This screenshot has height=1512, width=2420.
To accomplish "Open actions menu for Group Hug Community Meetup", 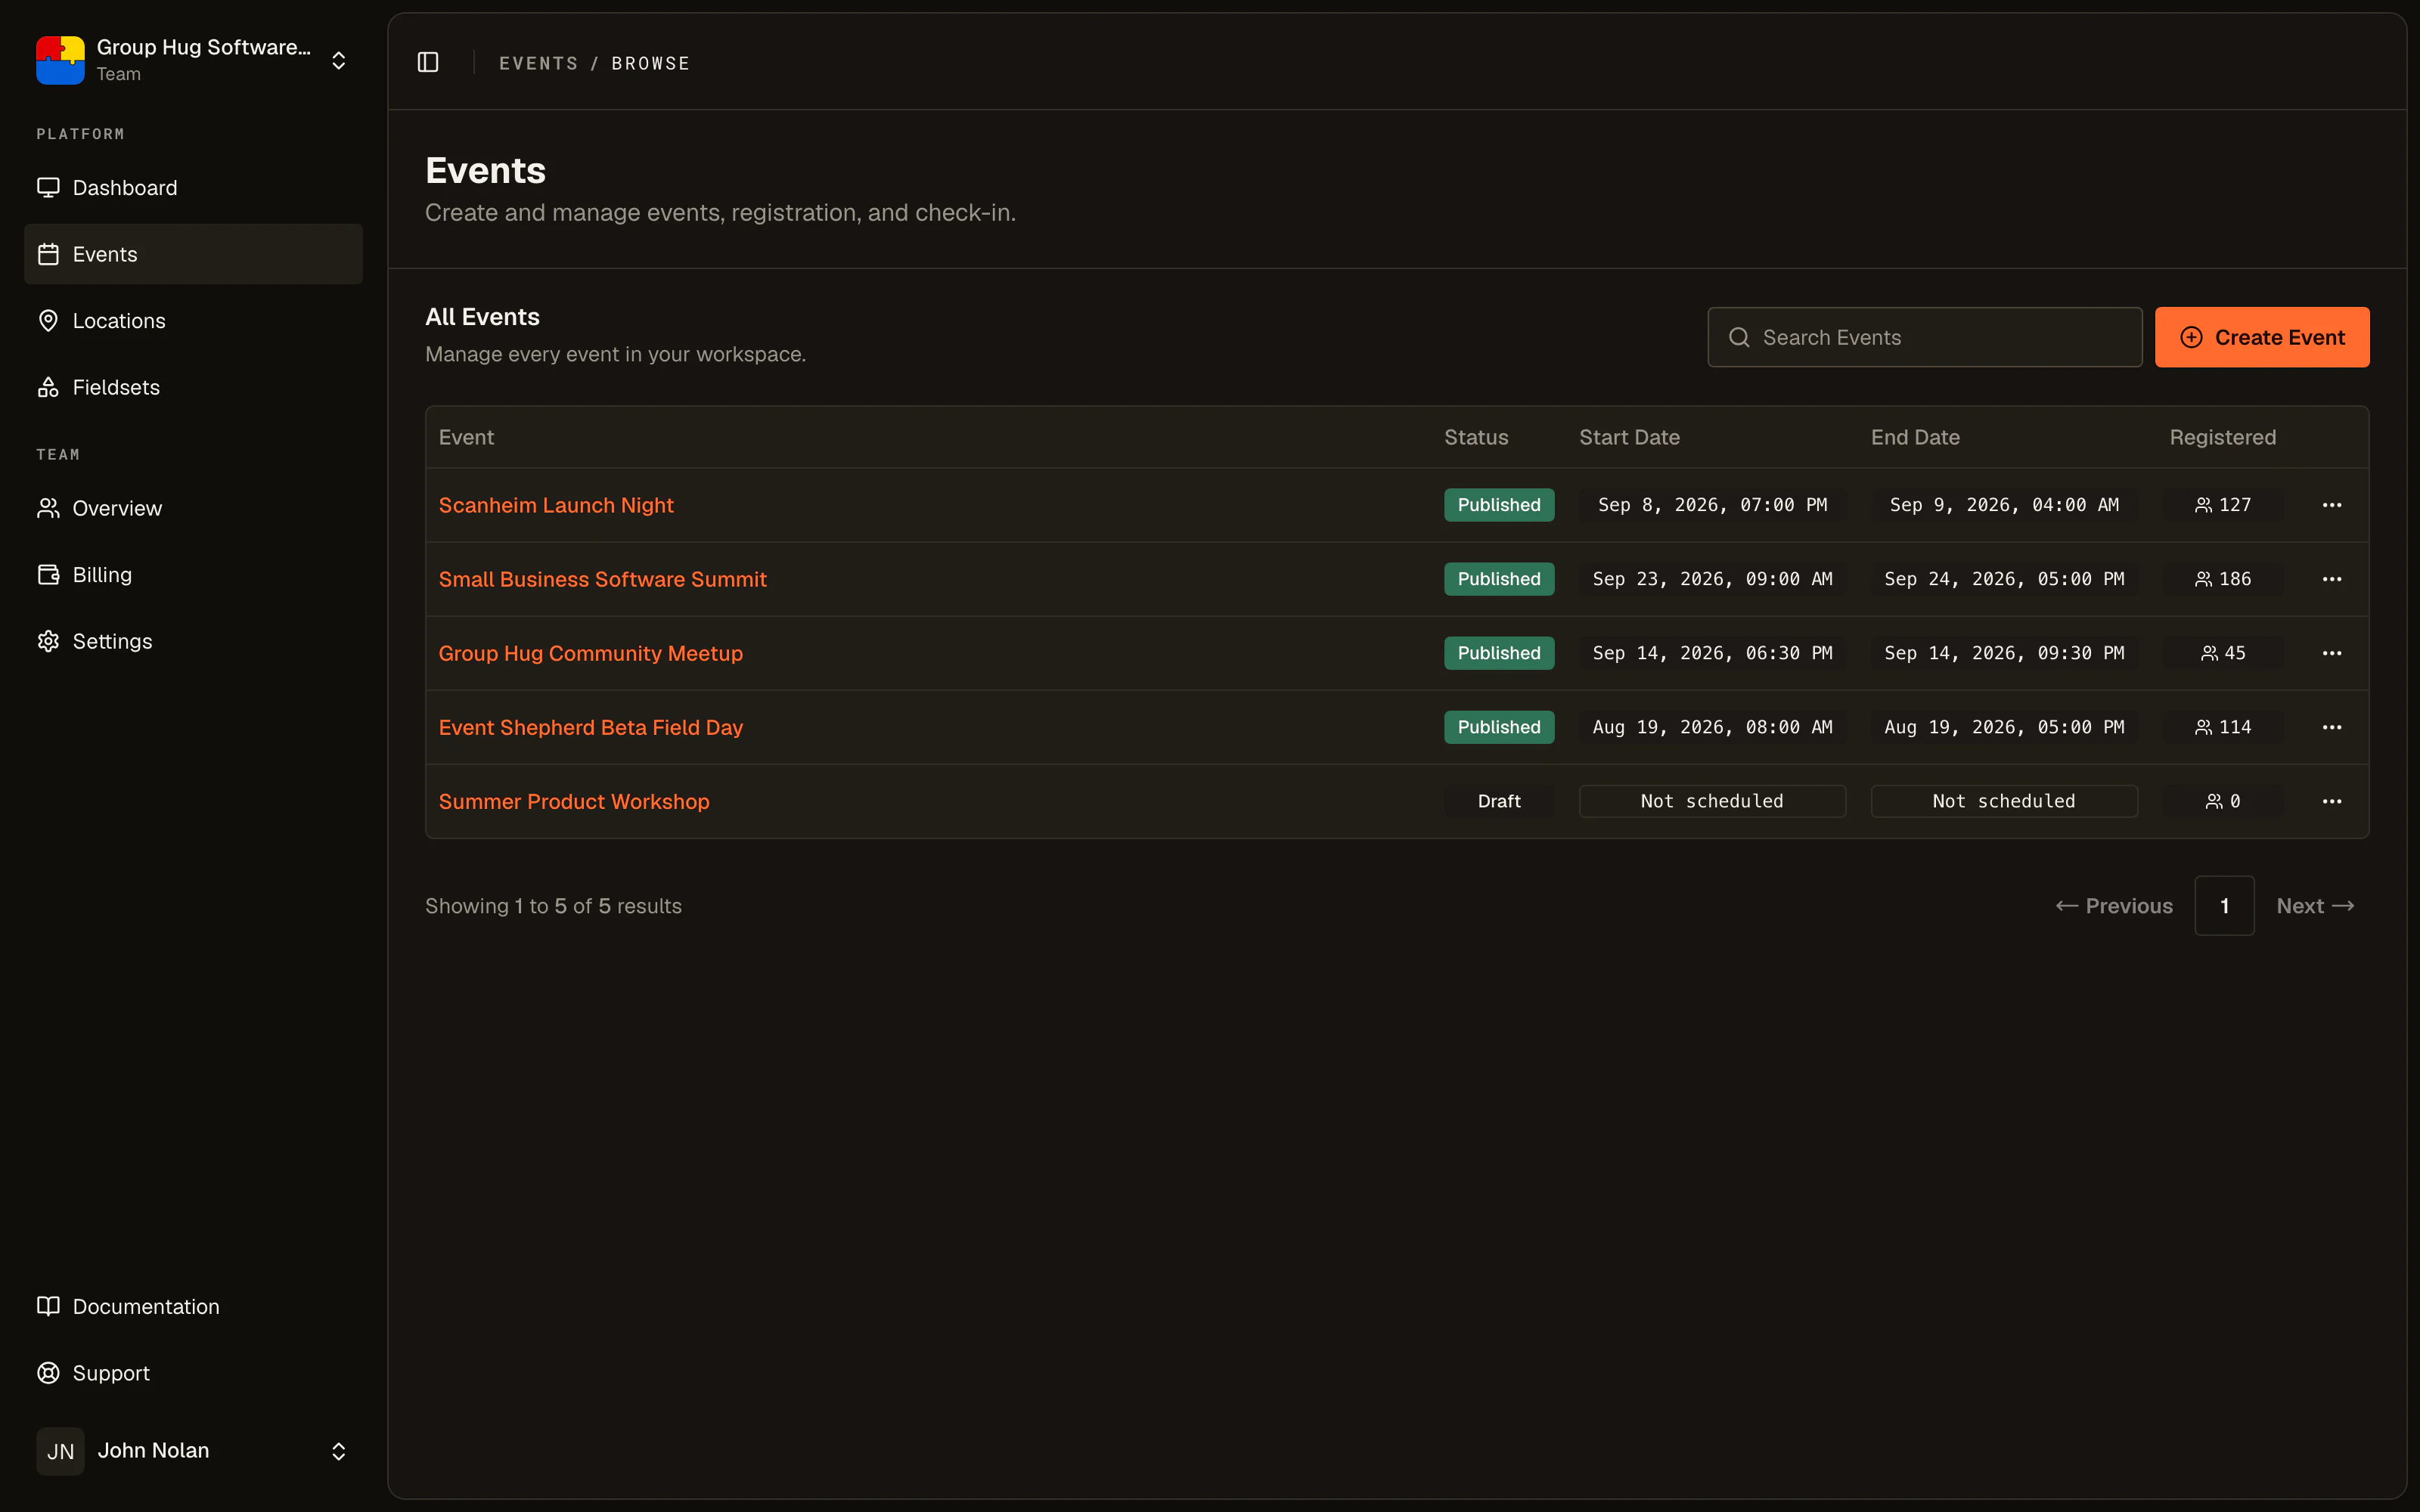I will point(2332,653).
